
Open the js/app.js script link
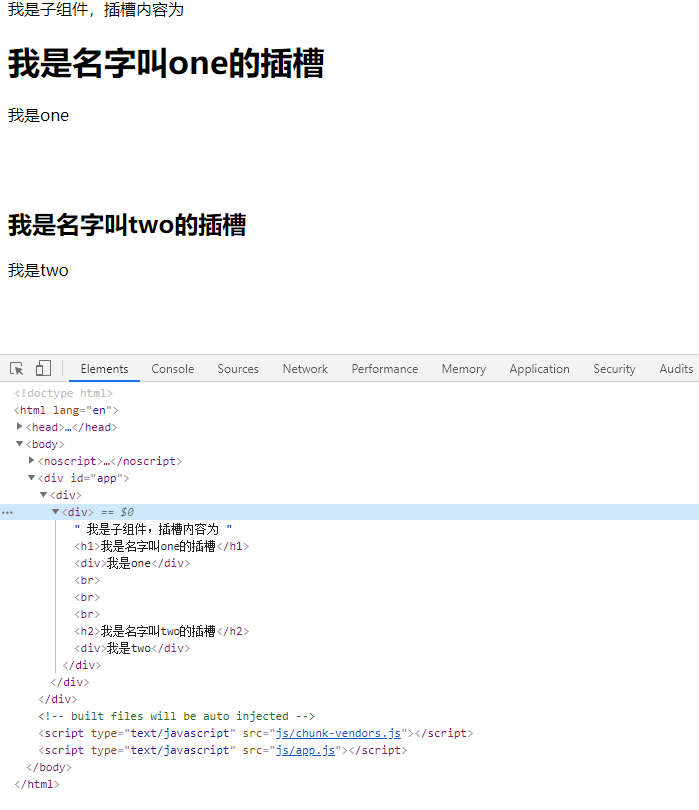(x=305, y=750)
